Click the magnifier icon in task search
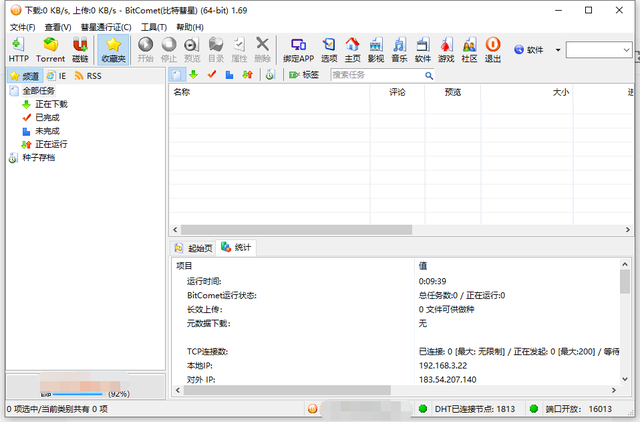 [x=429, y=76]
